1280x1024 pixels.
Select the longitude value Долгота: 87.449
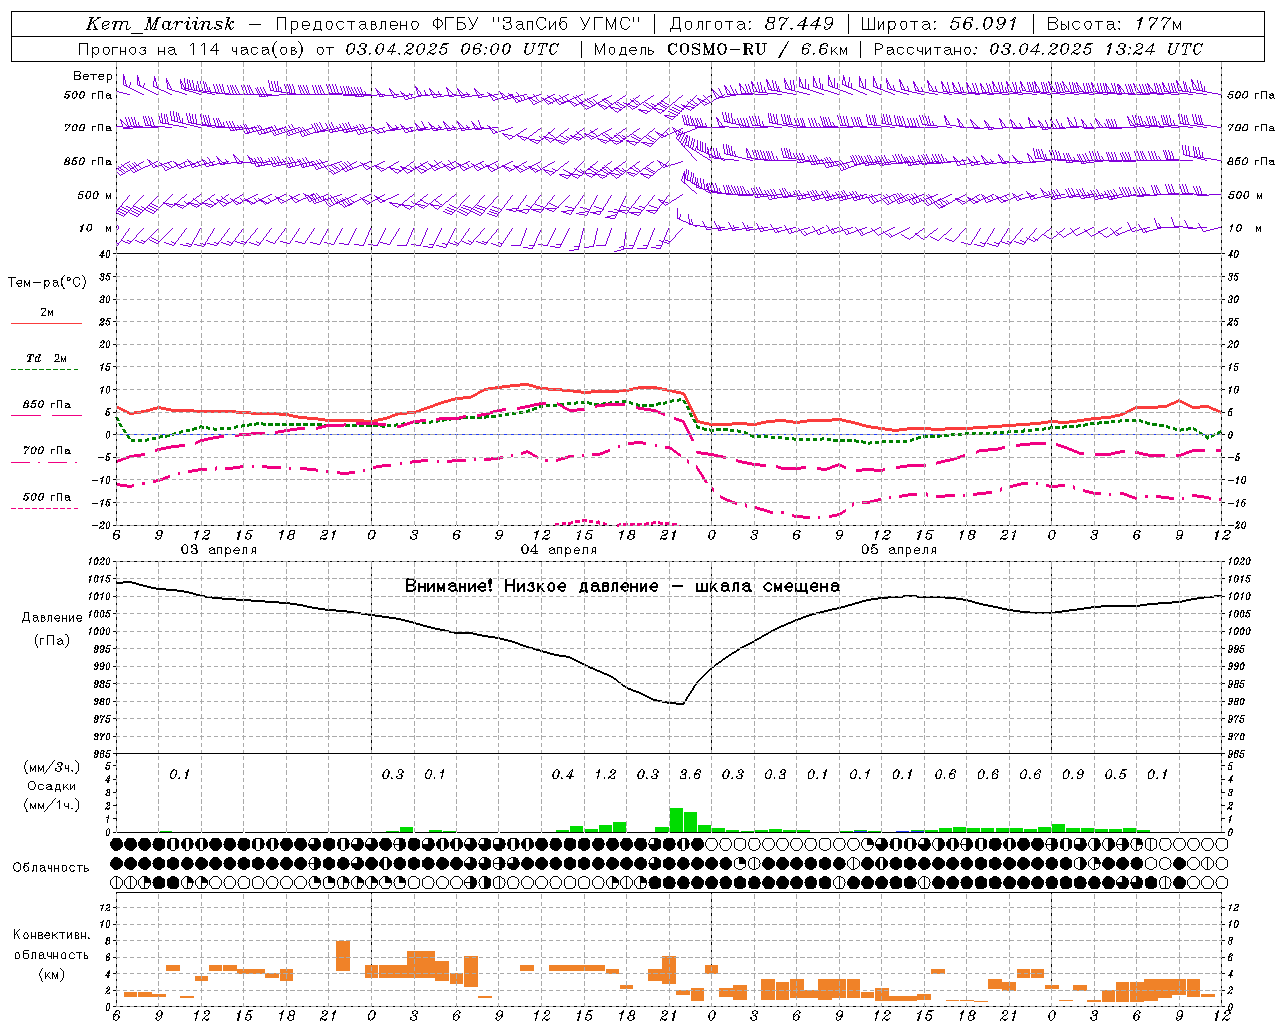752,24
